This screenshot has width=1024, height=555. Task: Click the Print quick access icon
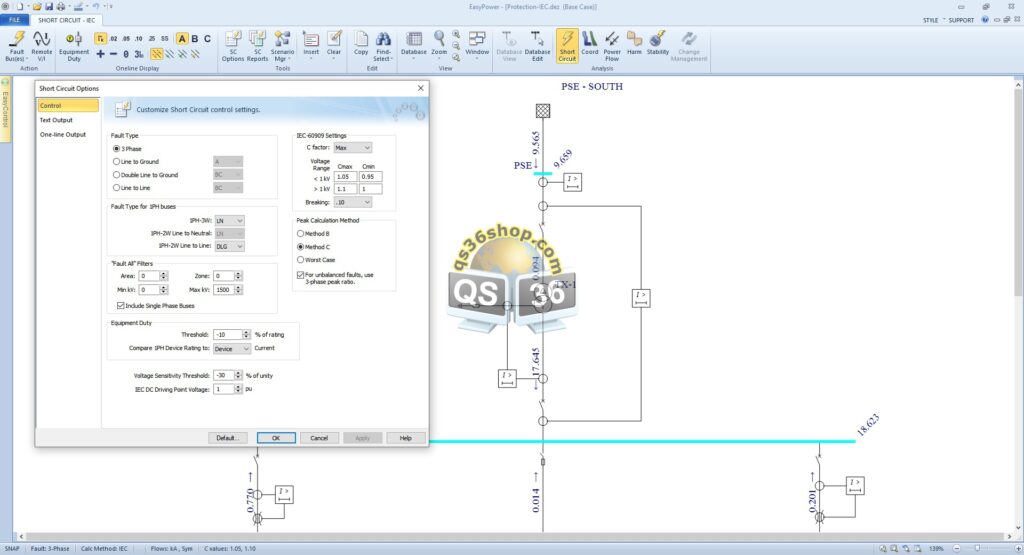tap(61, 7)
